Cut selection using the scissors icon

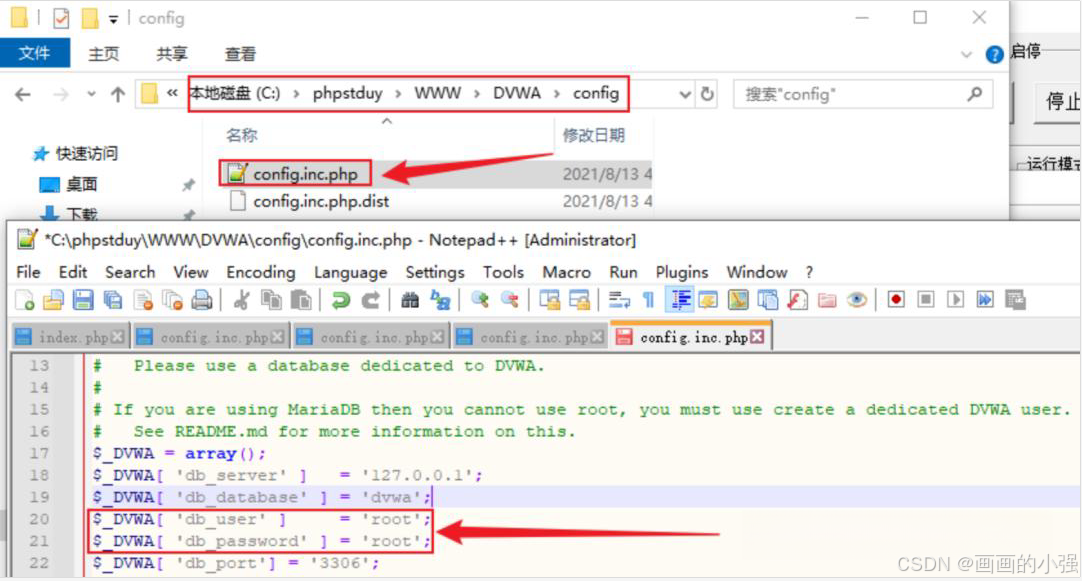(x=242, y=300)
